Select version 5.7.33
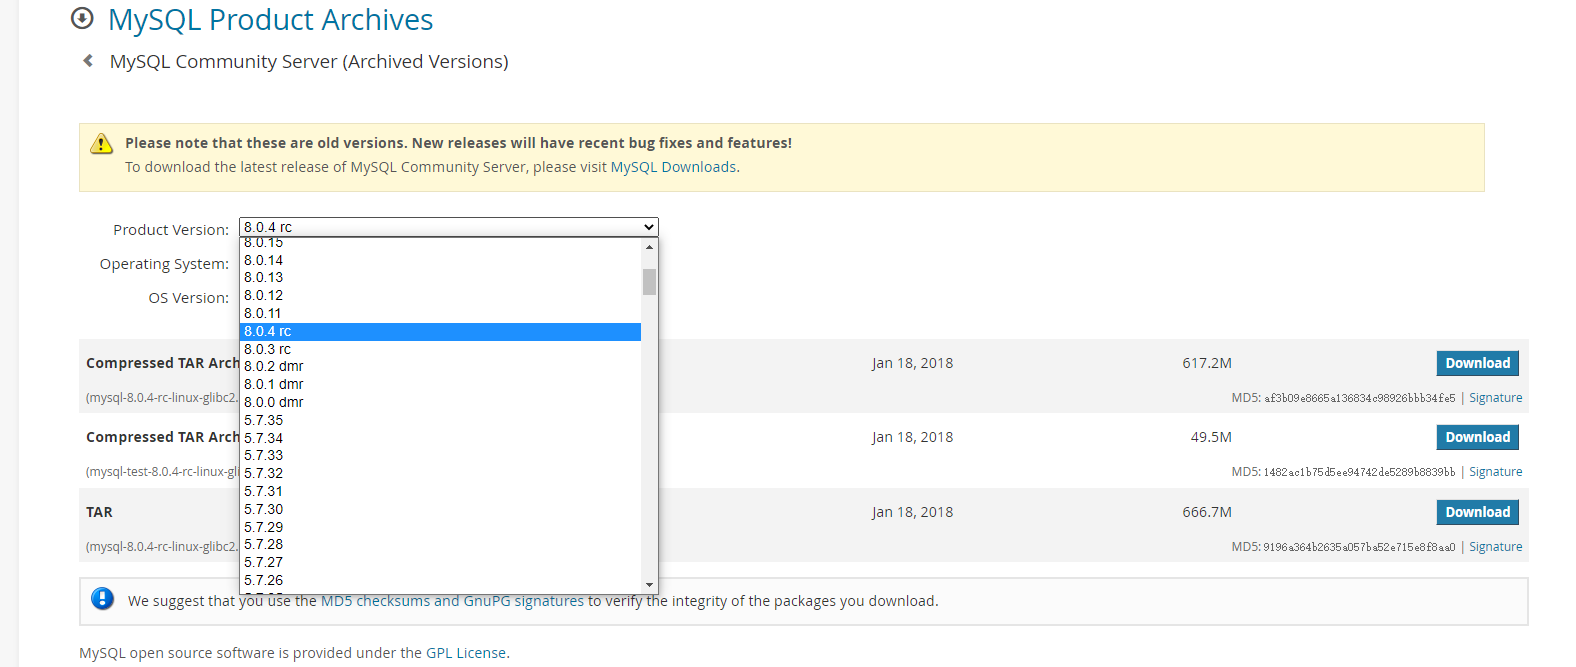This screenshot has height=667, width=1576. 440,456
